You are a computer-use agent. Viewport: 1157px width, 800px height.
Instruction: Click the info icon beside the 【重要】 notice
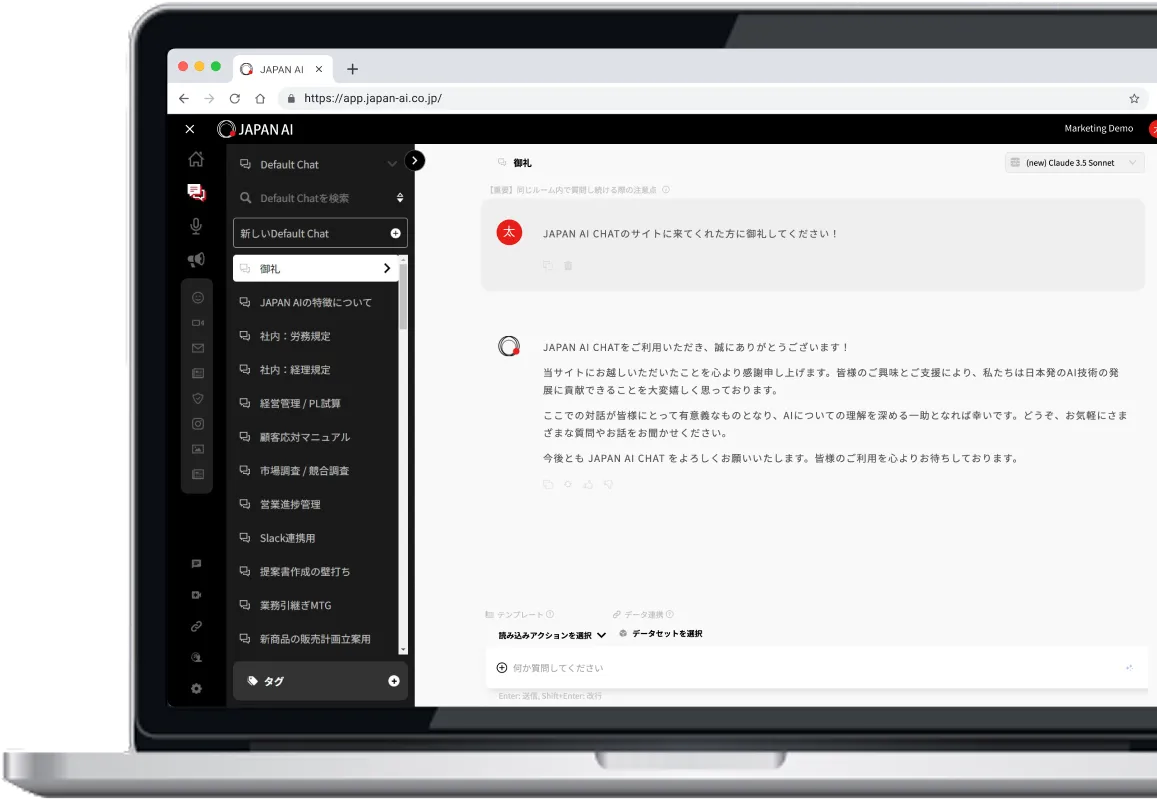pos(666,190)
